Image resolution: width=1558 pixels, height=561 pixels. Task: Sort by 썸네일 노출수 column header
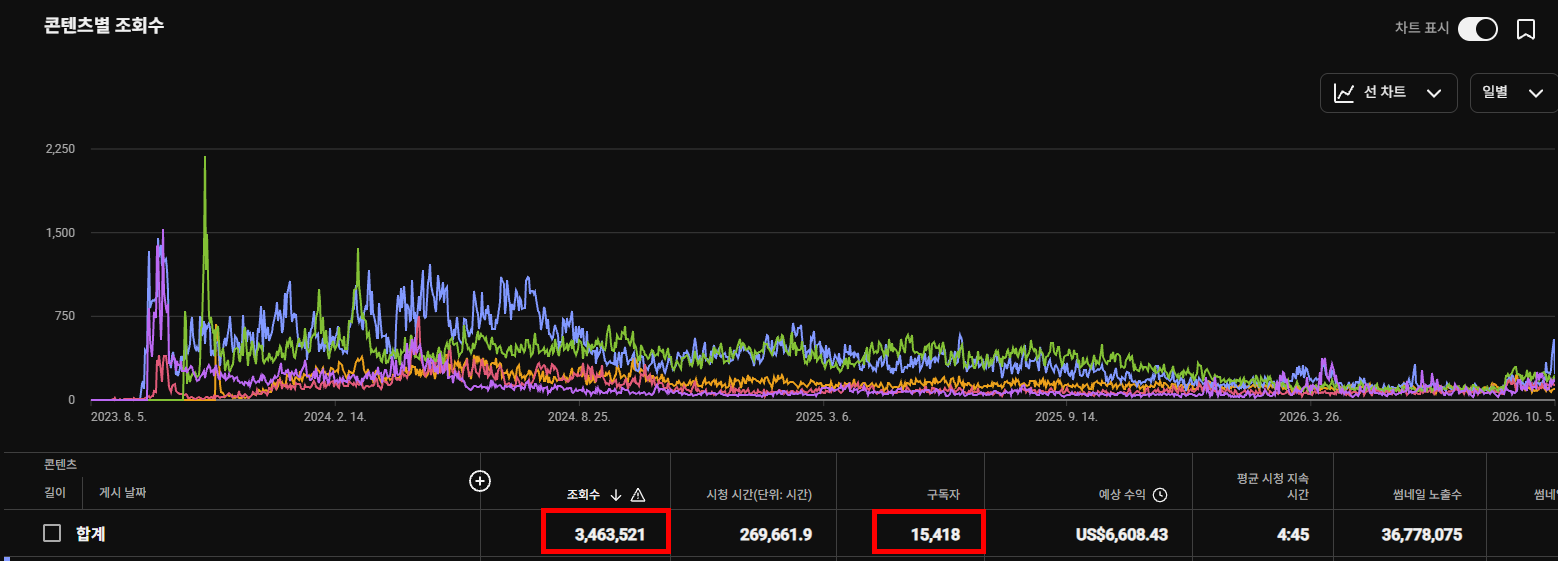click(1428, 494)
